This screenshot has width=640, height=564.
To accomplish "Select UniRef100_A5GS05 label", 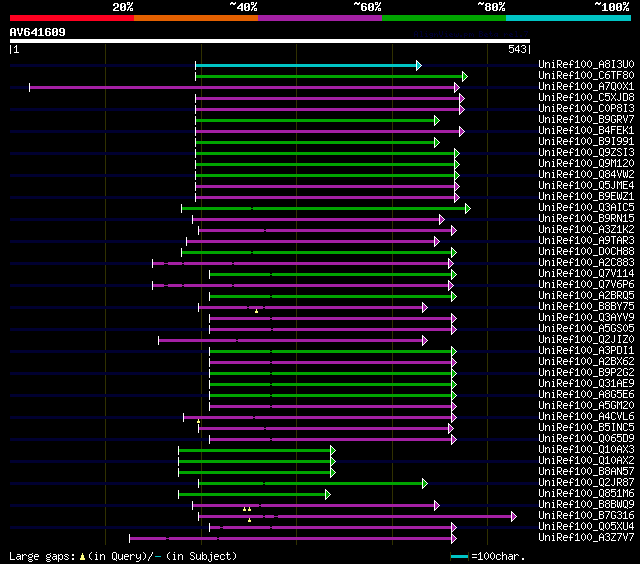I will [x=586, y=329].
